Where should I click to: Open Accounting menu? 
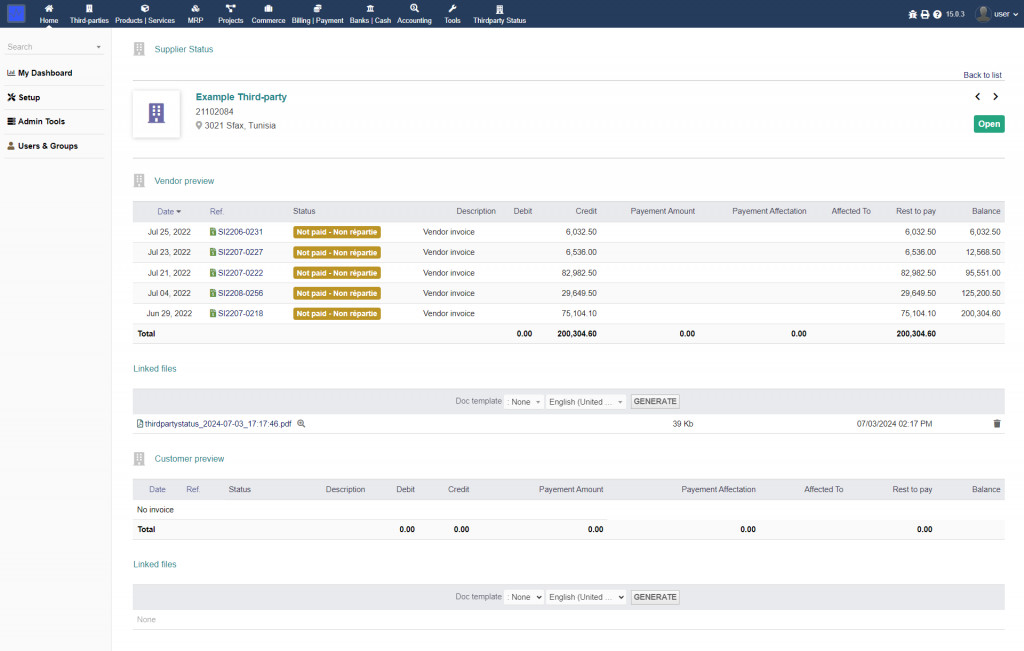(414, 13)
